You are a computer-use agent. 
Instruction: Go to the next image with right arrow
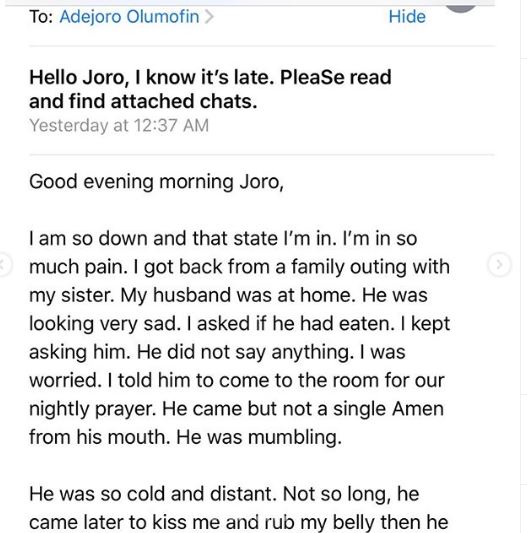coord(499,264)
